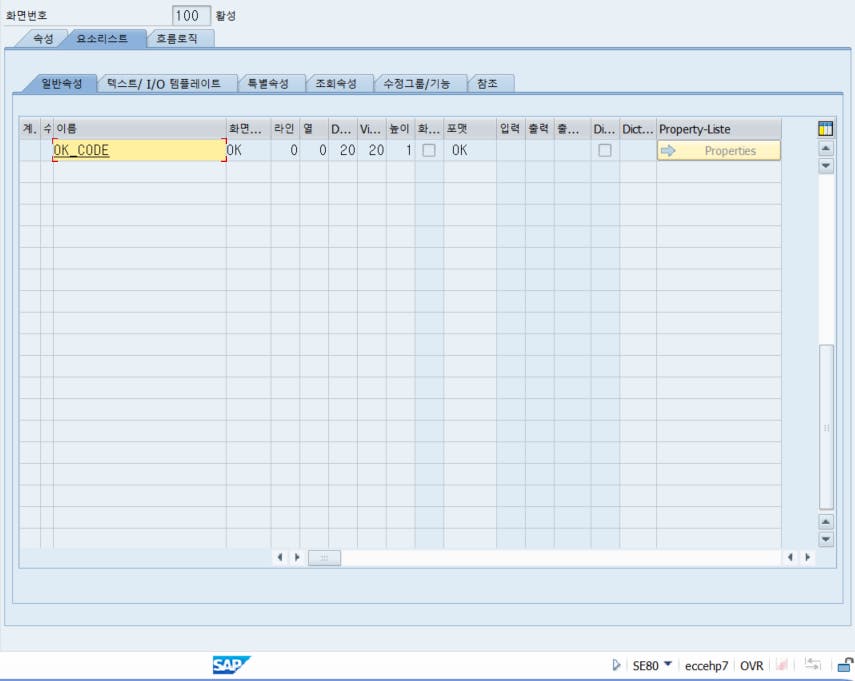Click the upper scroll-up arrow beside Properties
This screenshot has height=681, width=855.
(826, 148)
